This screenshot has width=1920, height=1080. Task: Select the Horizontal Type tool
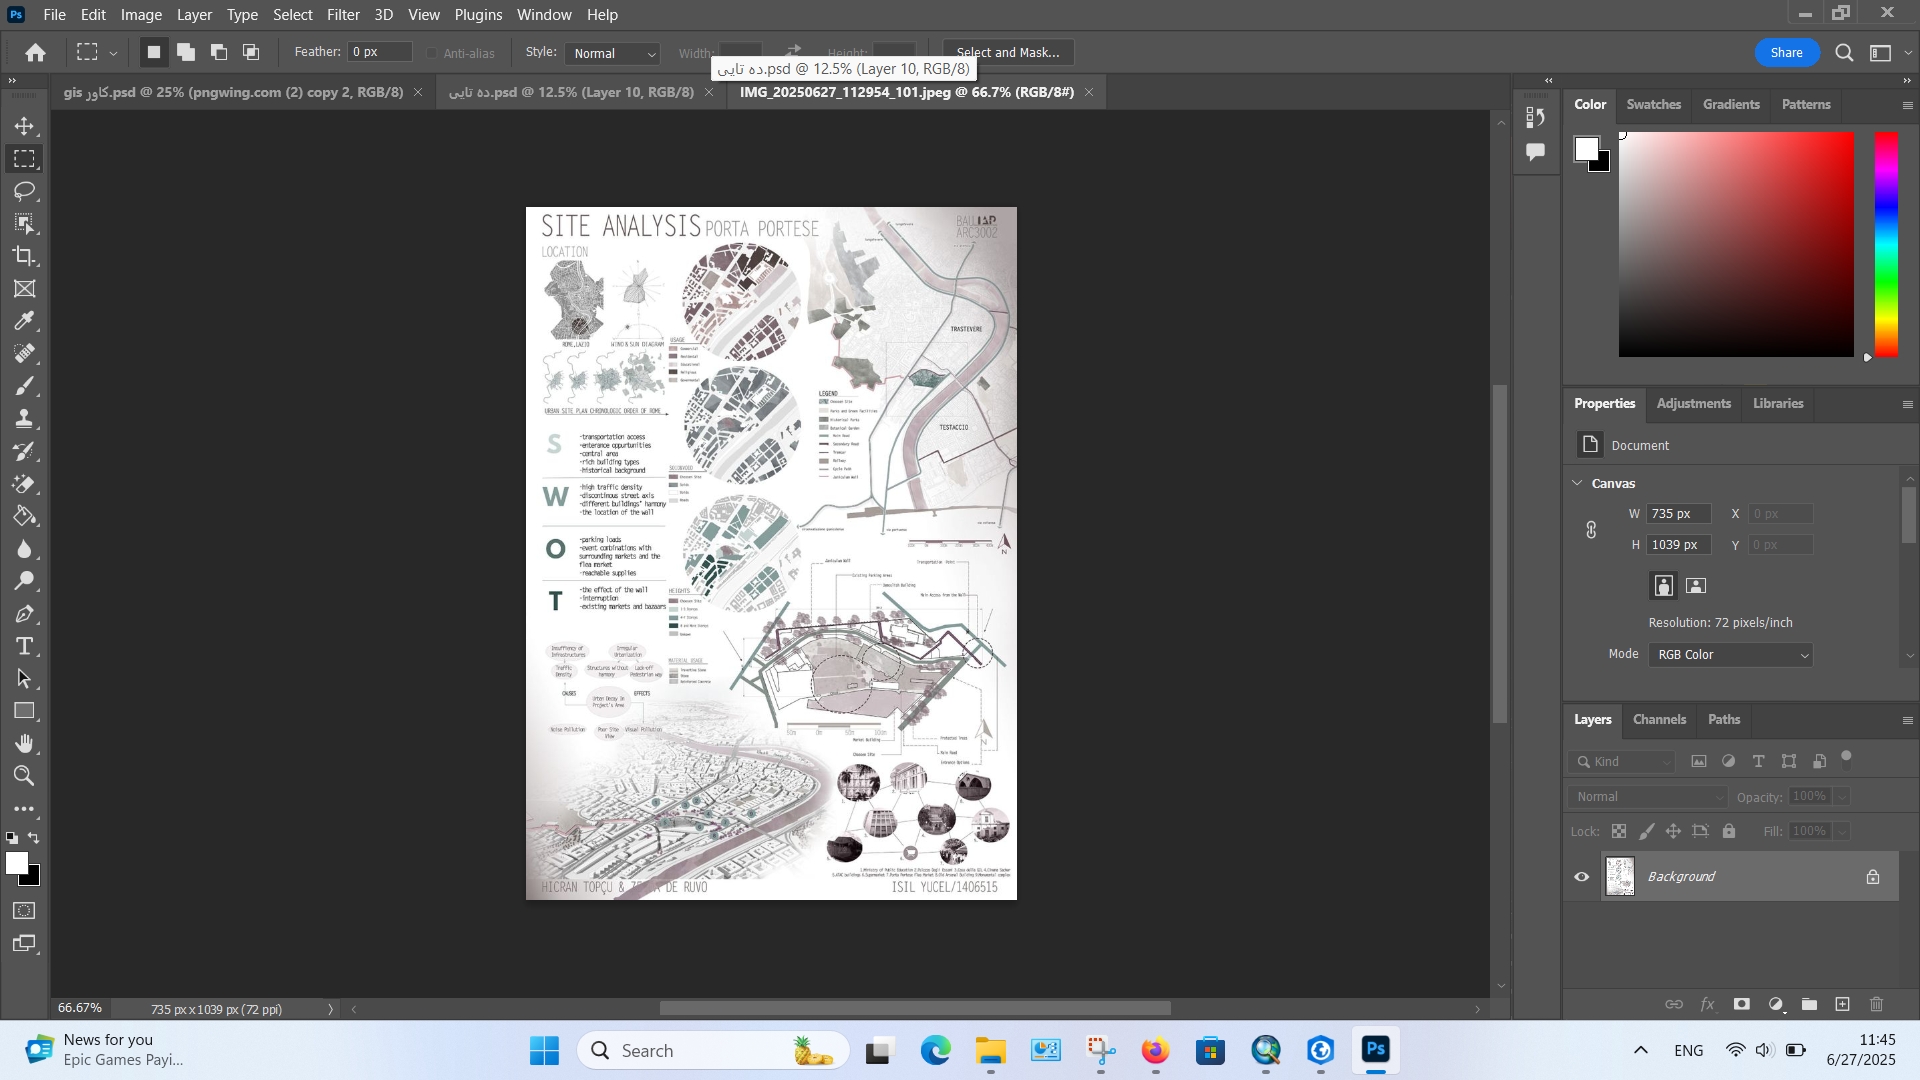(25, 647)
